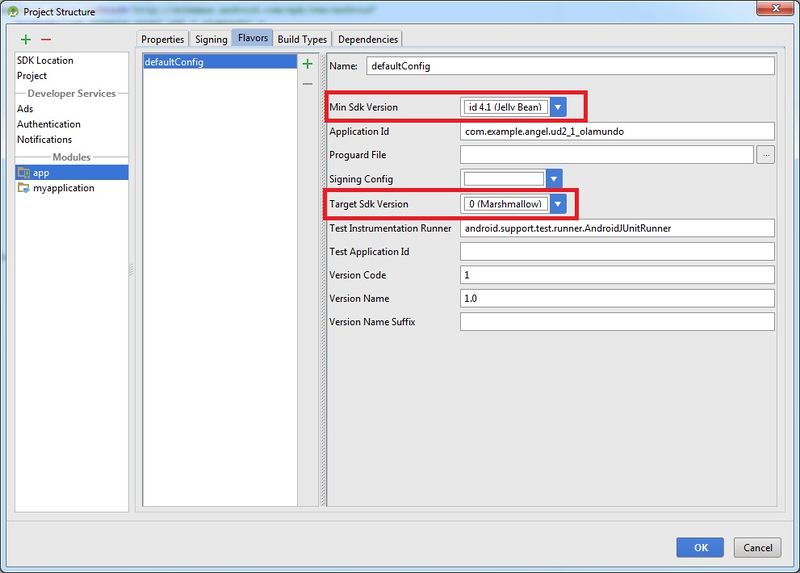Image resolution: width=800 pixels, height=573 pixels.
Task: Open the Build Types tab
Action: click(x=302, y=39)
